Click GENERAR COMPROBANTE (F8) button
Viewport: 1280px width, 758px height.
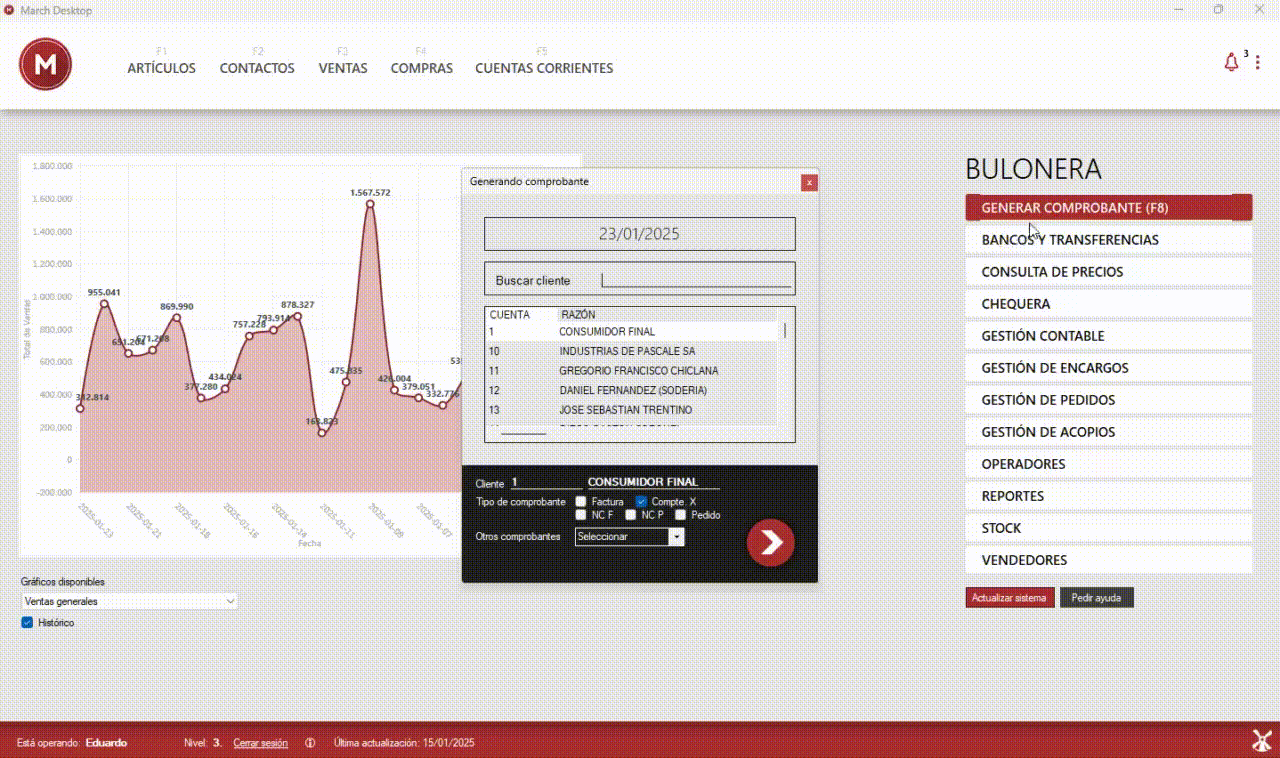coord(1109,208)
